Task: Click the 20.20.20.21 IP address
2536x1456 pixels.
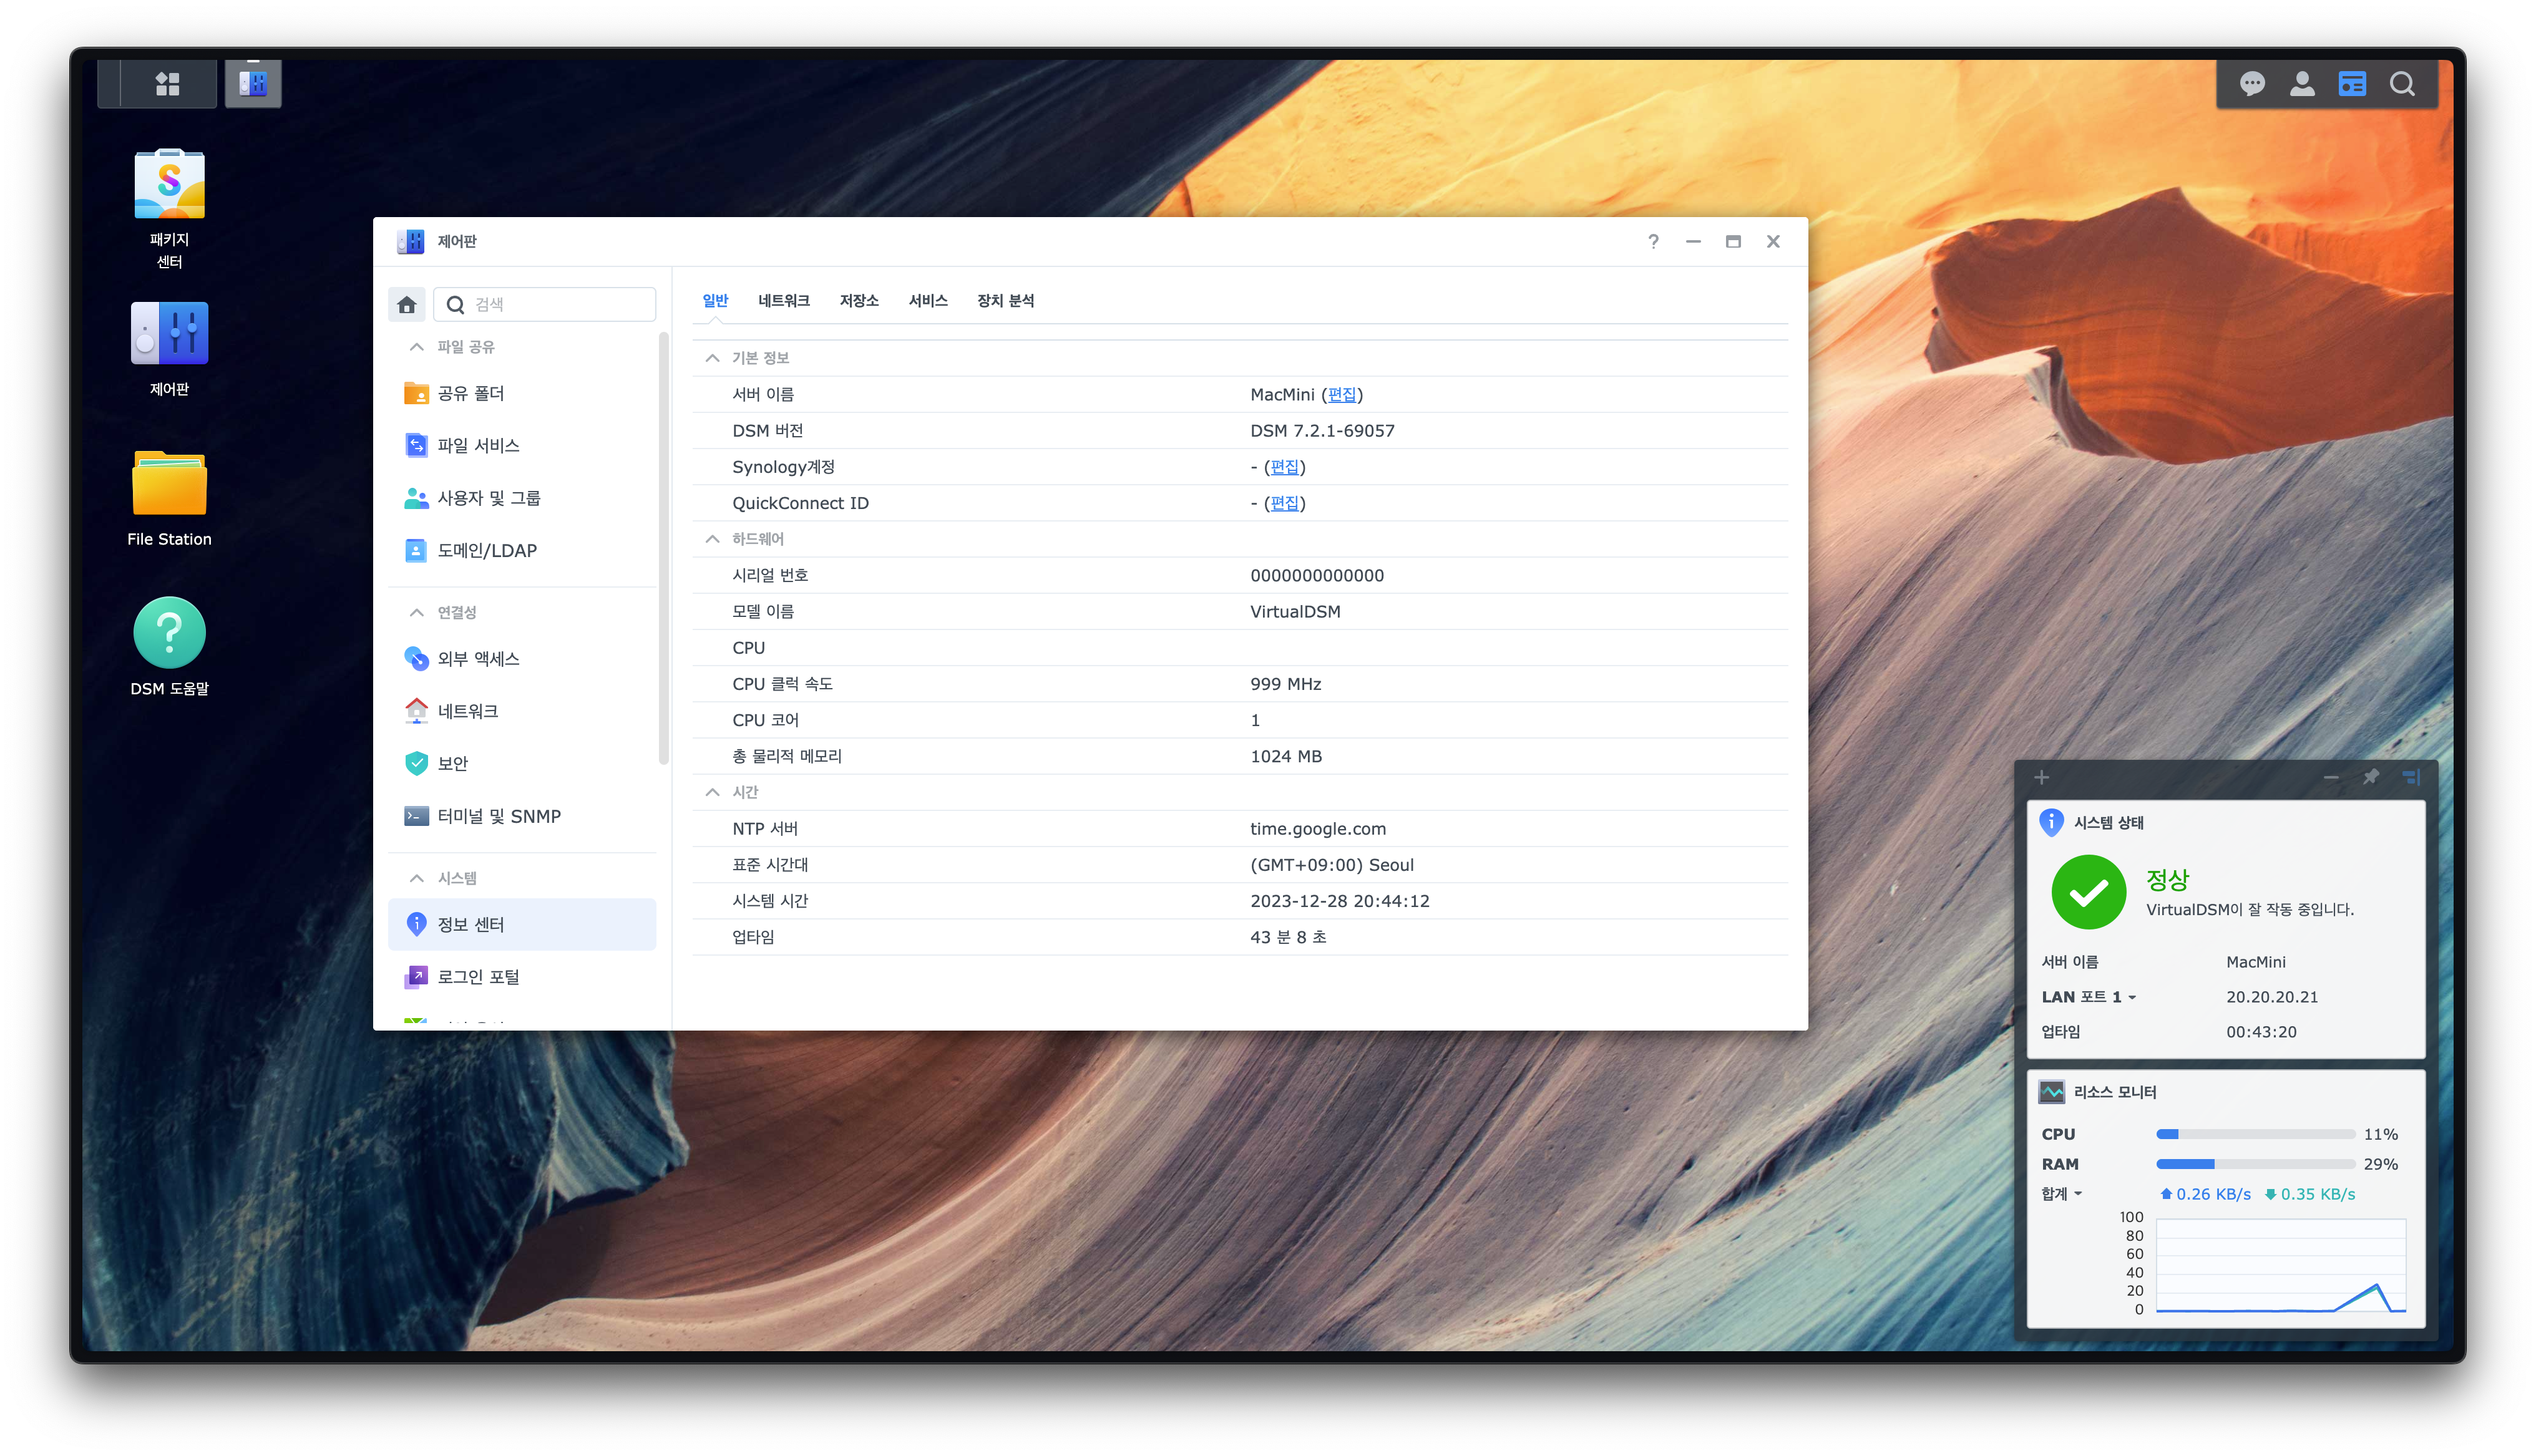Action: click(2272, 996)
